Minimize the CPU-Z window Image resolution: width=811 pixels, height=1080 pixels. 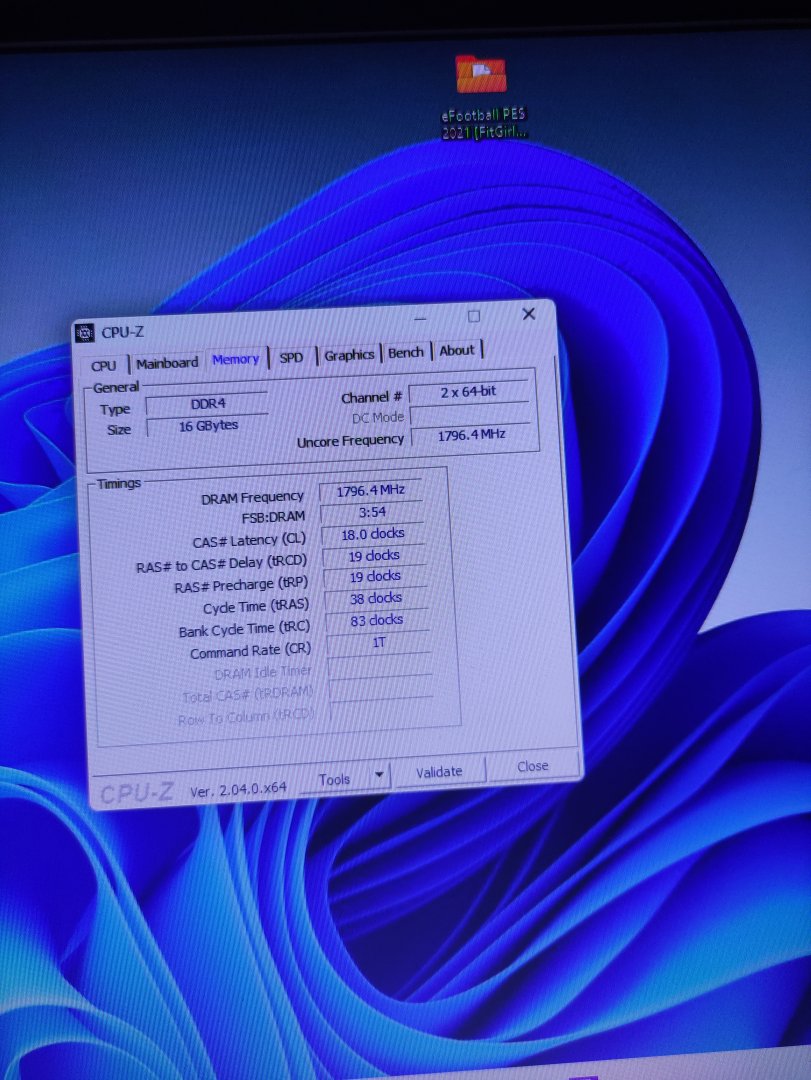tap(420, 319)
